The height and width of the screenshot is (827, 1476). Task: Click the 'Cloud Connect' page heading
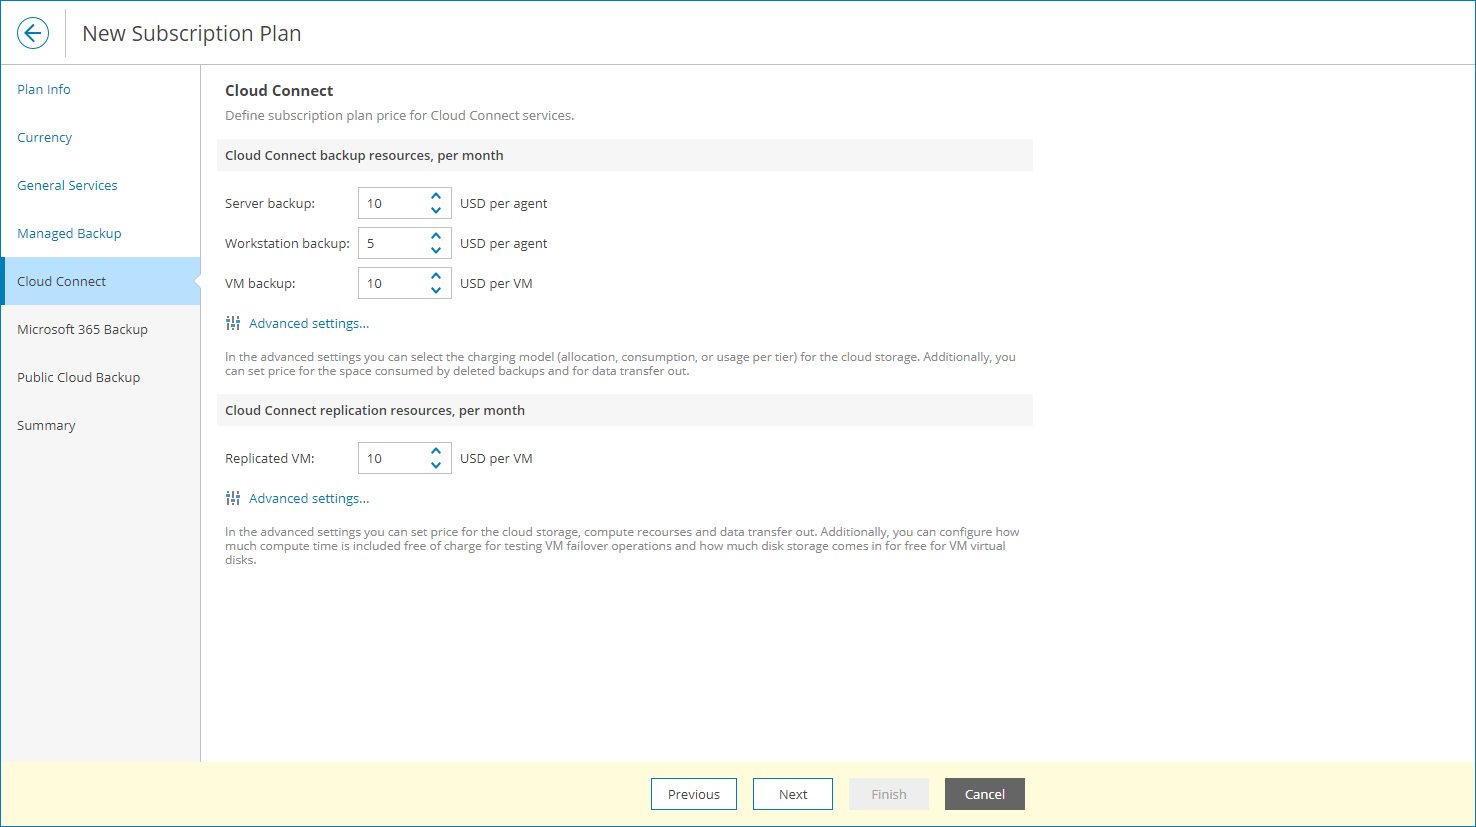point(279,90)
